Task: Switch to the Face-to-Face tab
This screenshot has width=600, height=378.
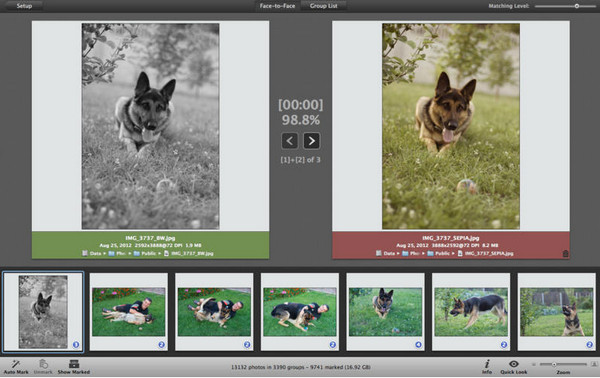Action: (277, 6)
